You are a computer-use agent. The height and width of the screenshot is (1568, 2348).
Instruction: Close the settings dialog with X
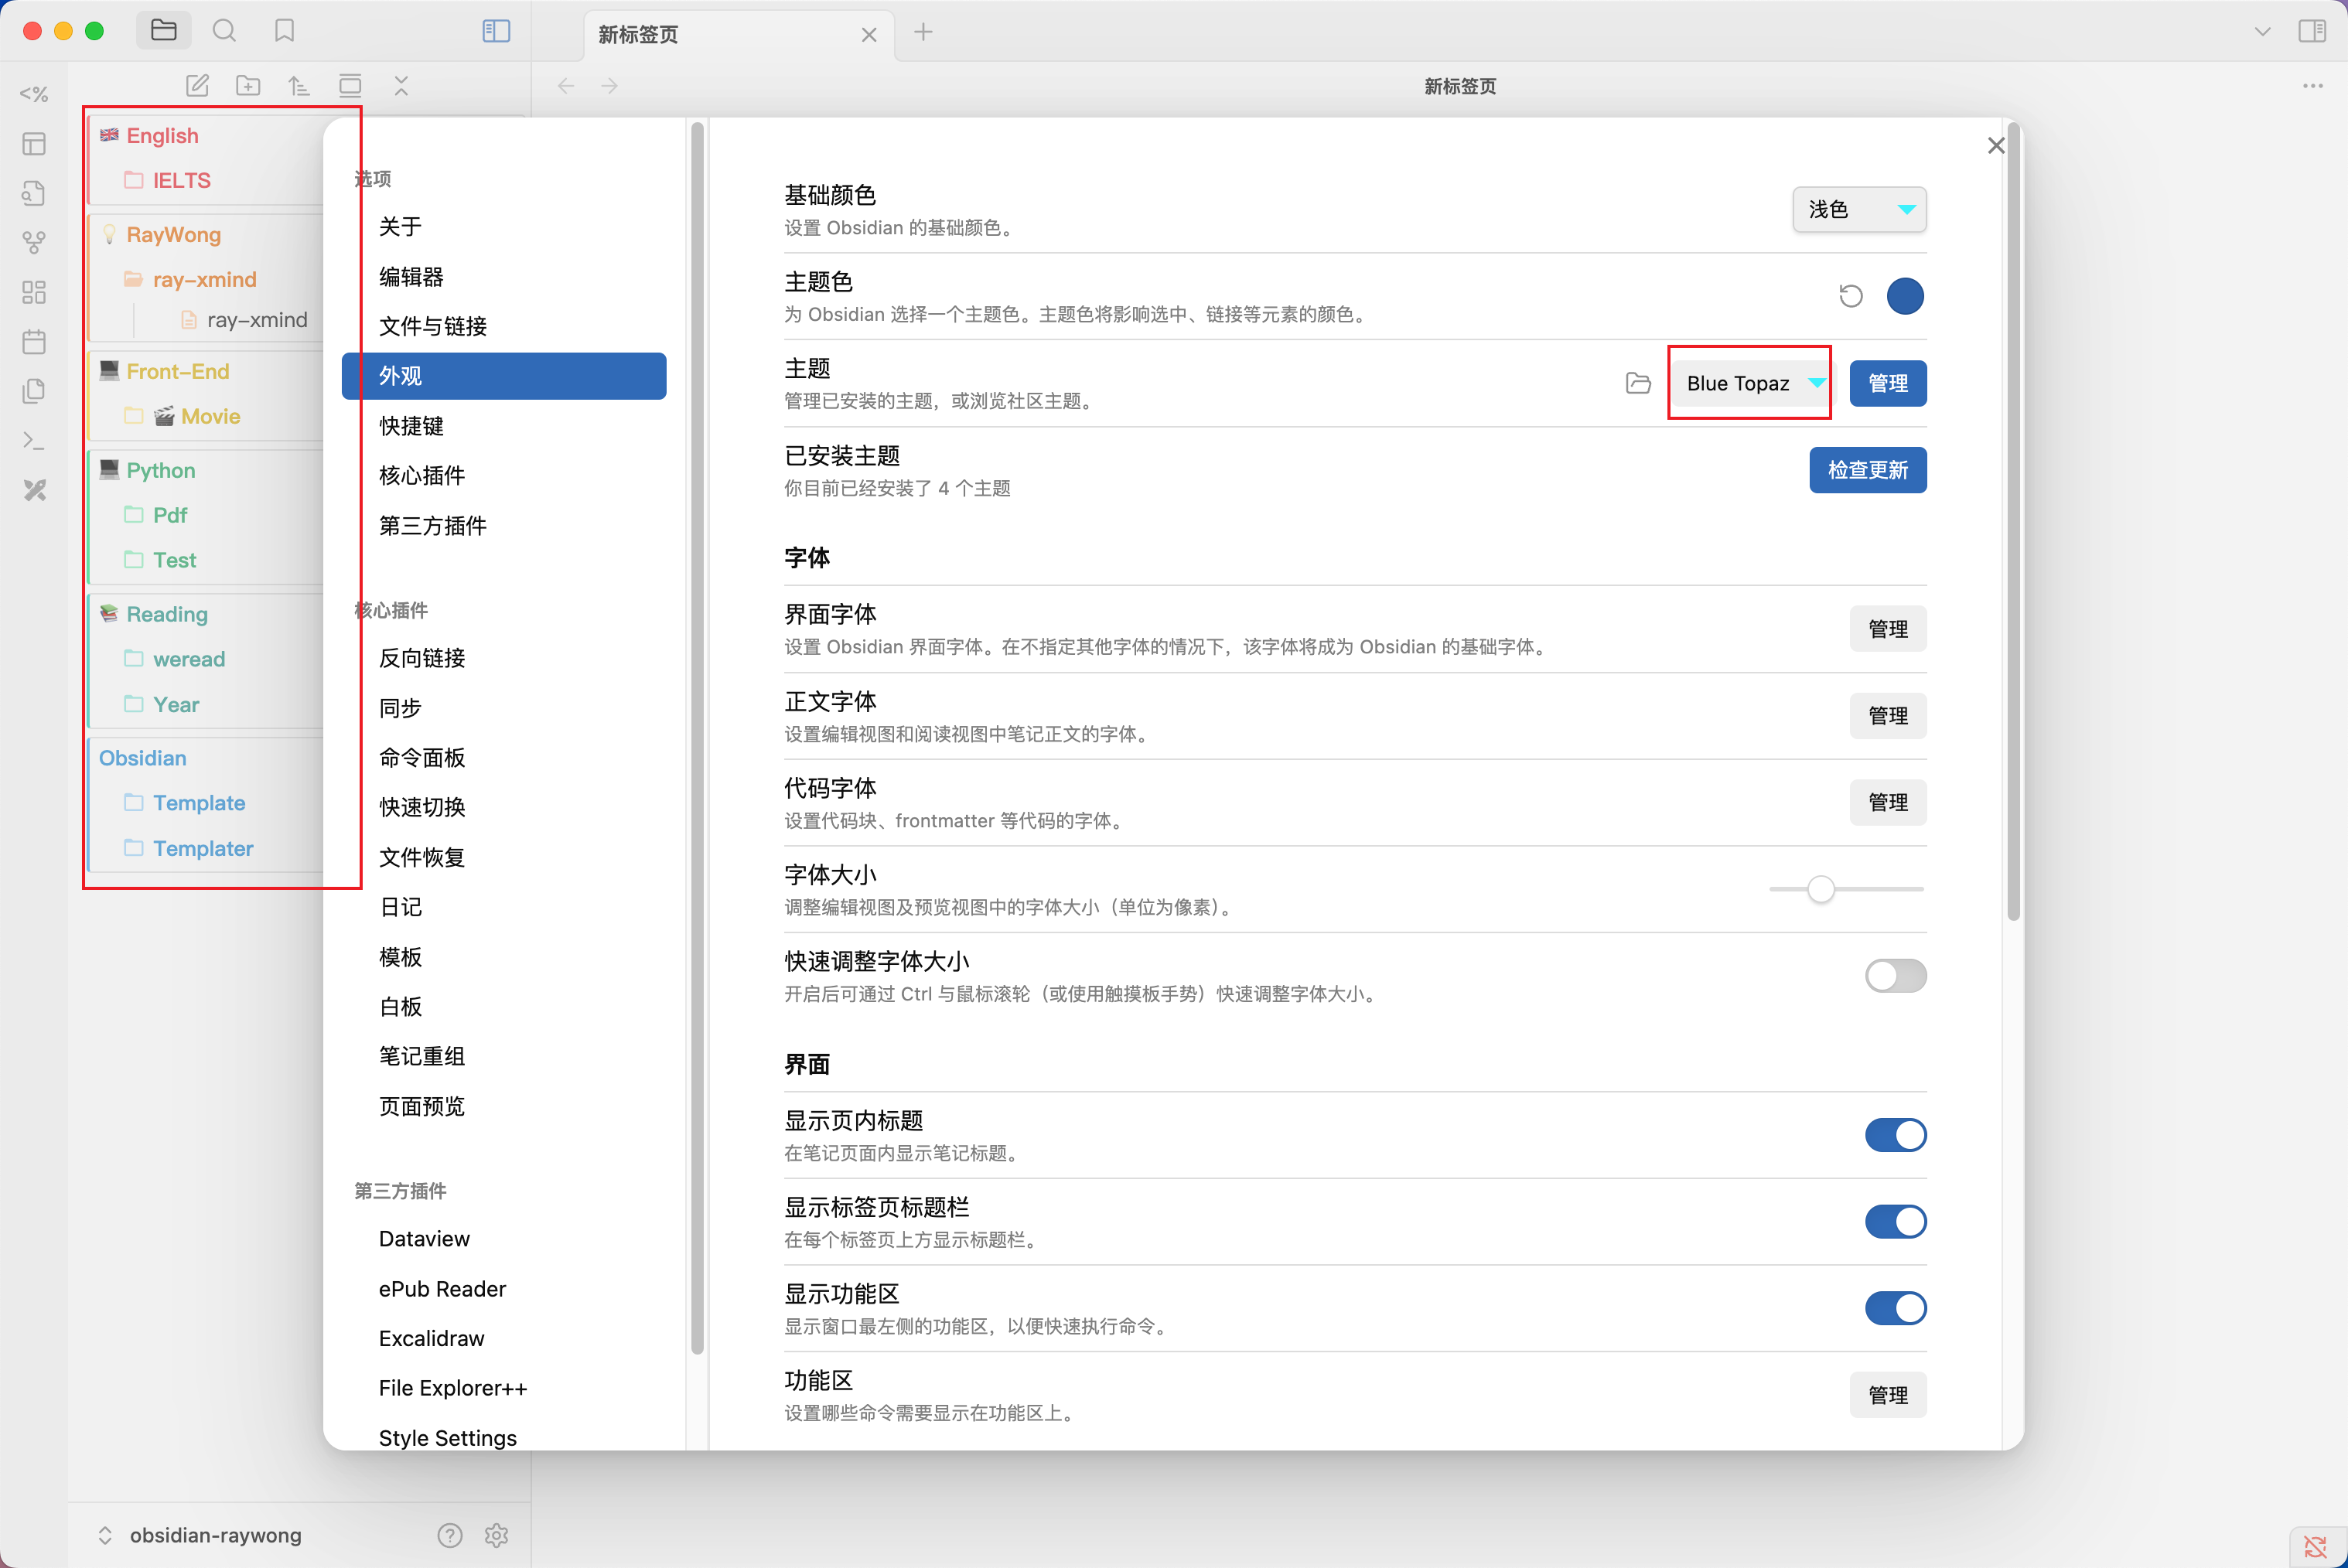[x=1996, y=146]
